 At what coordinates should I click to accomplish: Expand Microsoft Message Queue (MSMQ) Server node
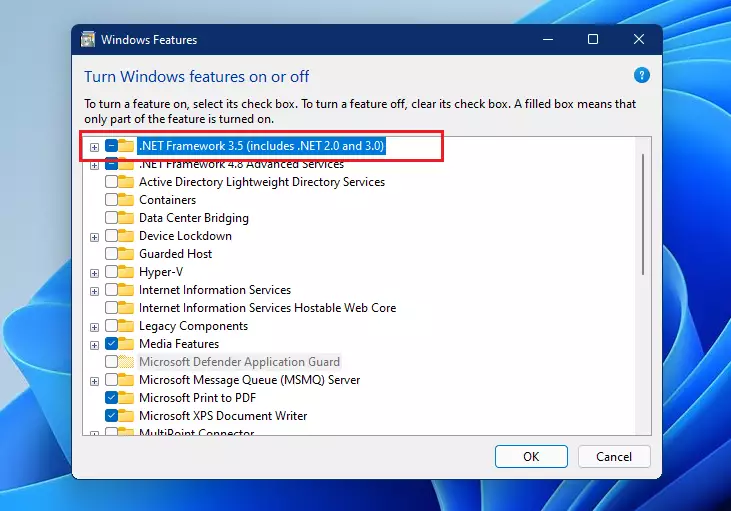[x=94, y=381]
